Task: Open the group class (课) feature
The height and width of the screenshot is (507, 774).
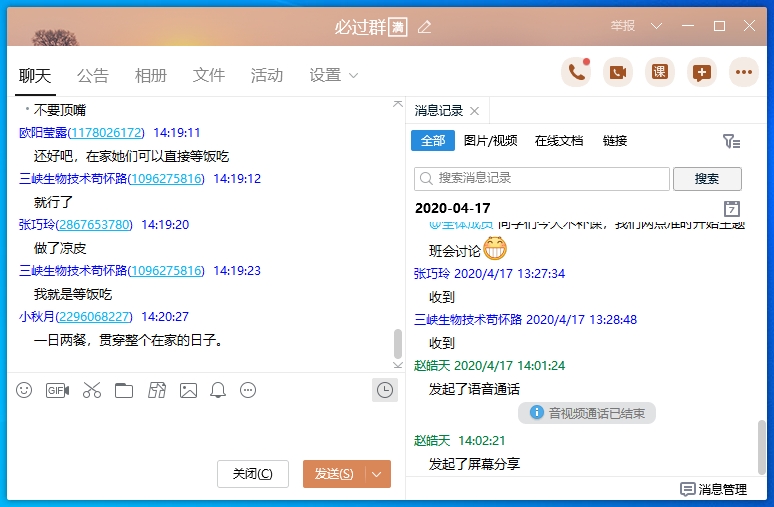Action: (660, 72)
